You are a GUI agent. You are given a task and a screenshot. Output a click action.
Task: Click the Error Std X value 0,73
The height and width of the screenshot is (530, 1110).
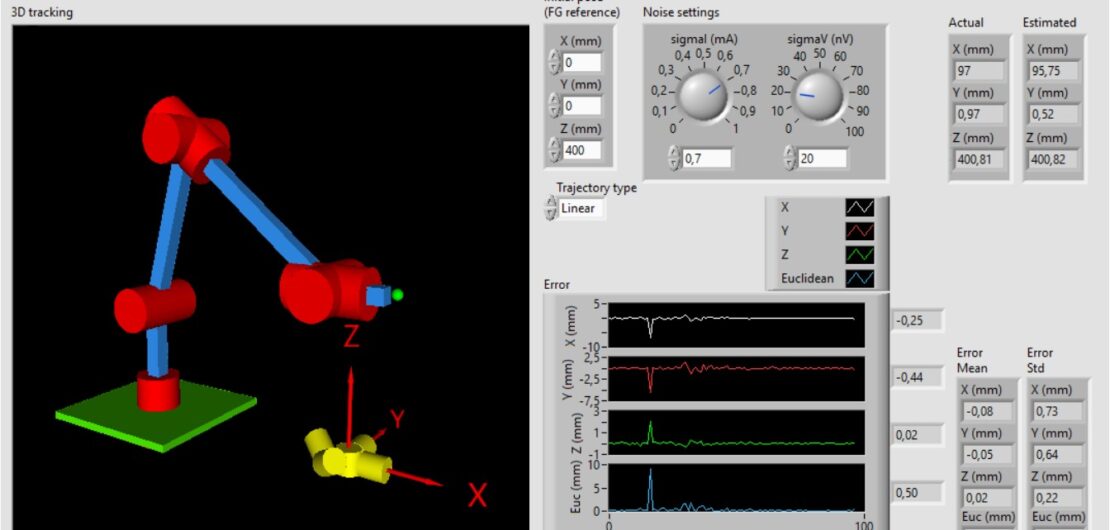point(1059,411)
